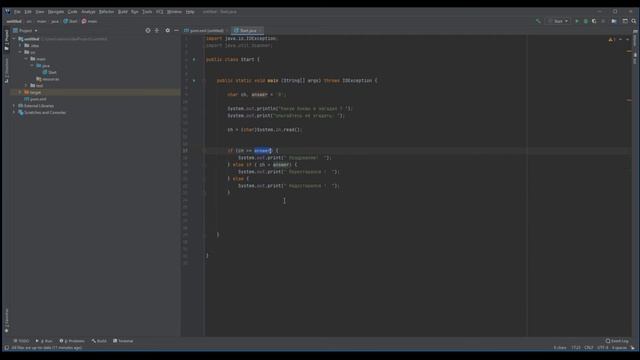Click the Build project hammer icon
Viewport: 640px width, 360px height.
click(x=538, y=21)
